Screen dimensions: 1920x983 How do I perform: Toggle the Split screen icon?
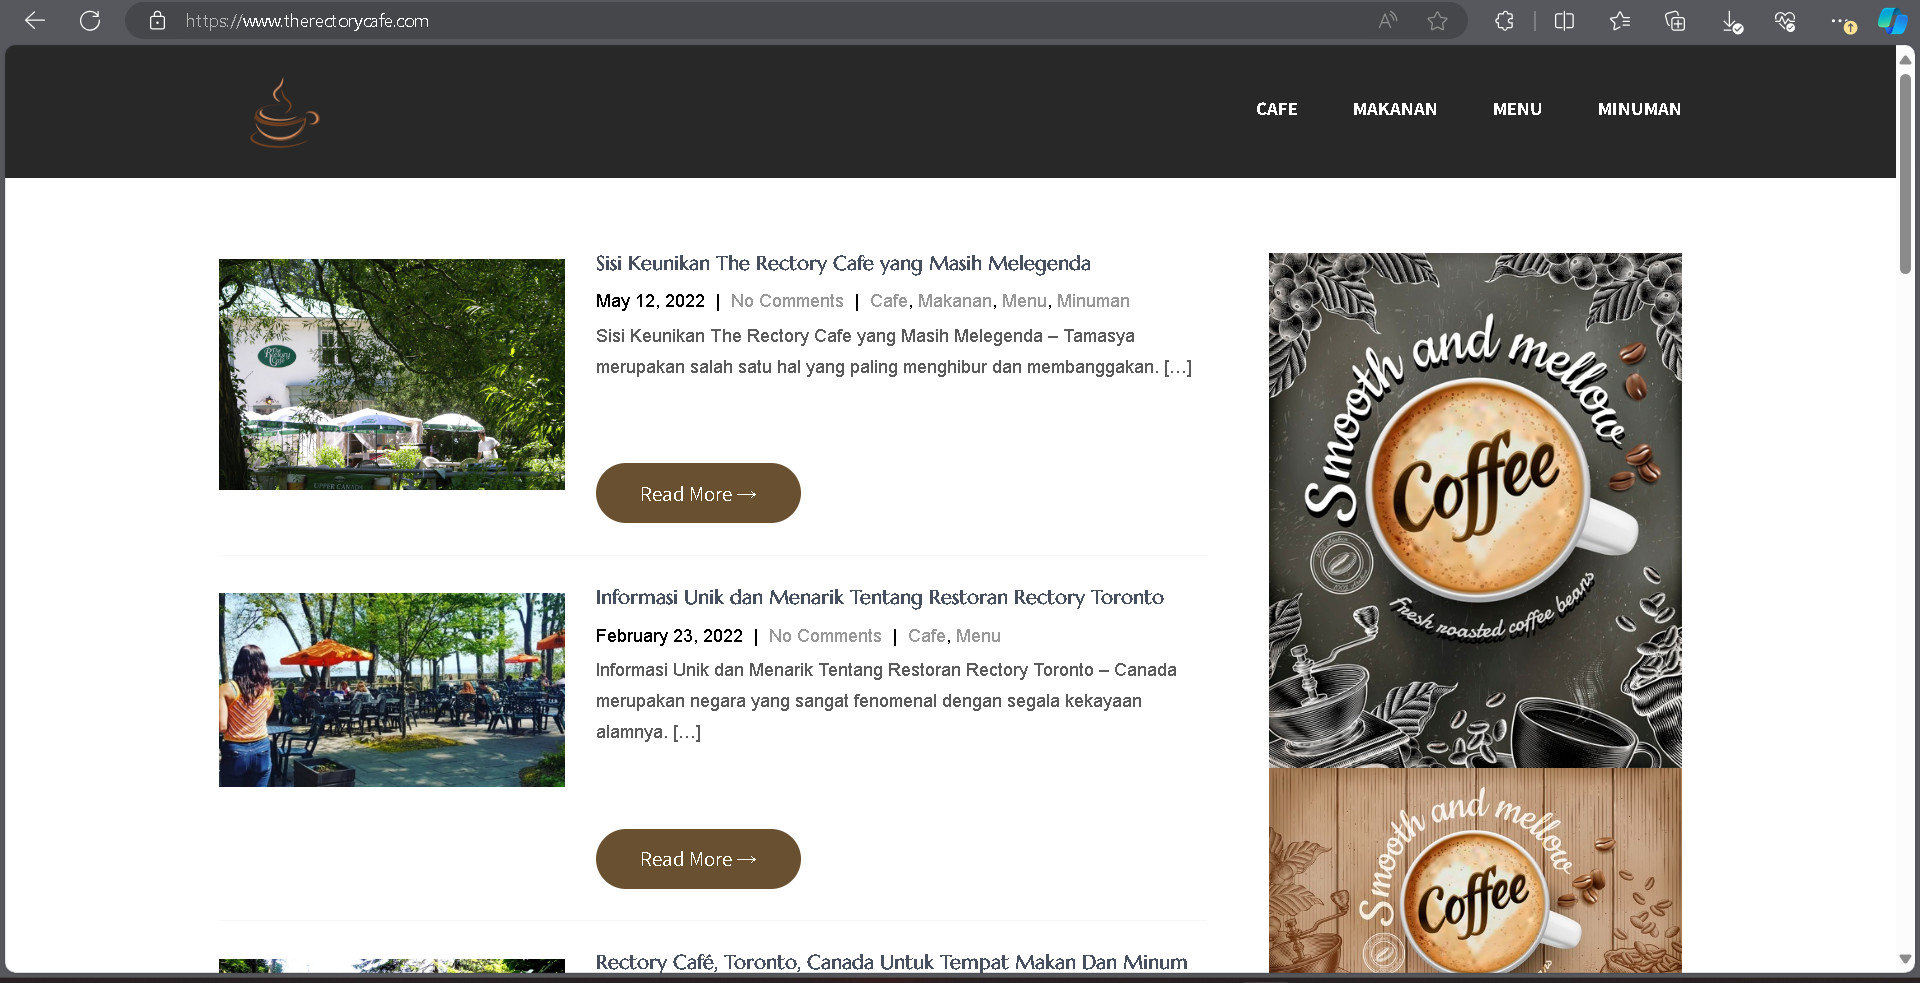pyautogui.click(x=1564, y=21)
